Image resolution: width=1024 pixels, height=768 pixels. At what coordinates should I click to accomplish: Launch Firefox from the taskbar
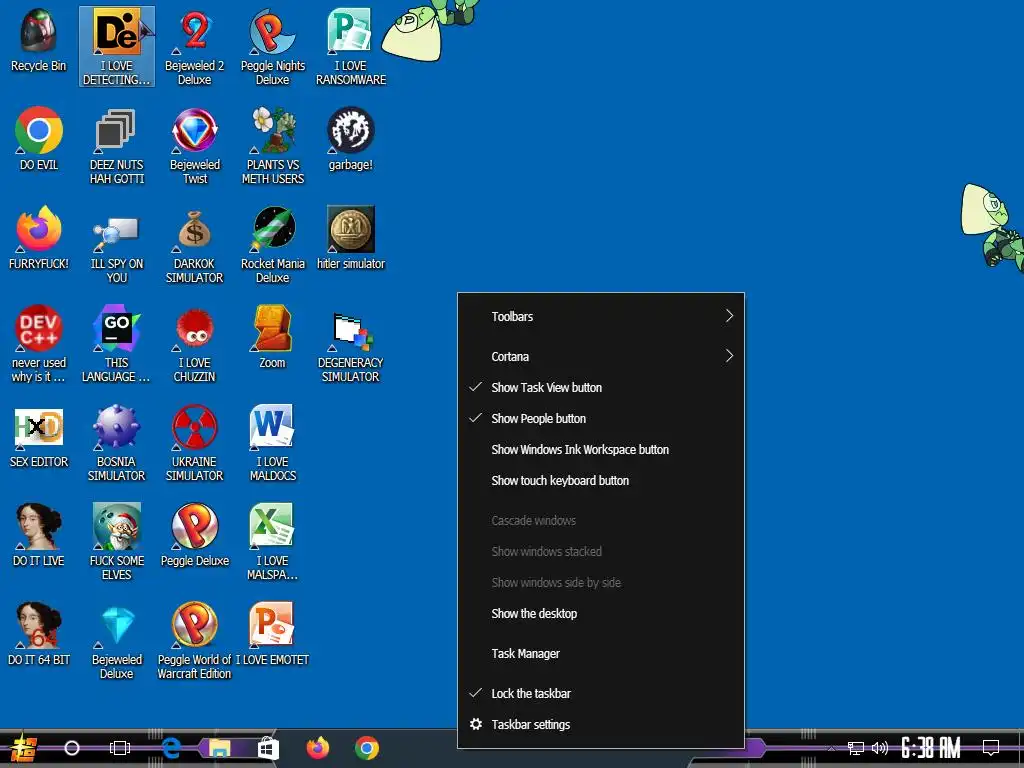click(x=318, y=748)
